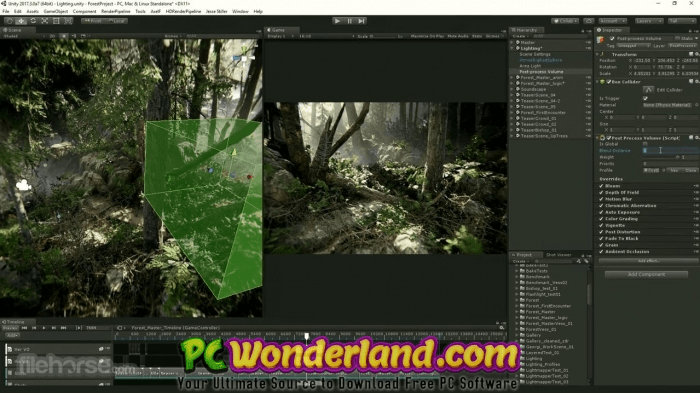Viewport: 700px width, 393px height.
Task: Click the Inspector lock icon
Action: (691, 30)
